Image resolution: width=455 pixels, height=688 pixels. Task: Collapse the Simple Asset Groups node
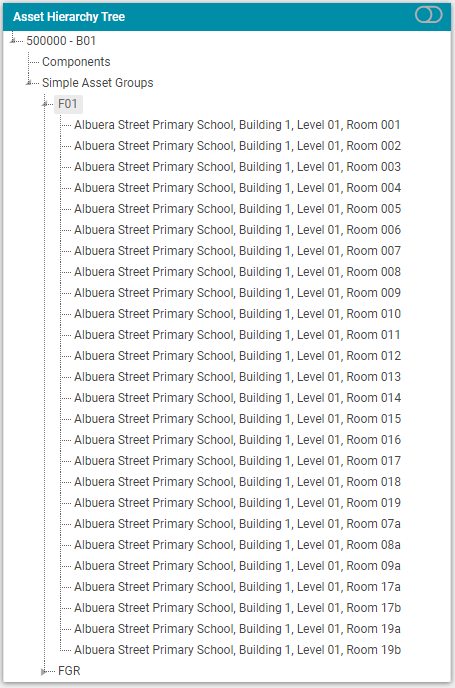coord(29,82)
